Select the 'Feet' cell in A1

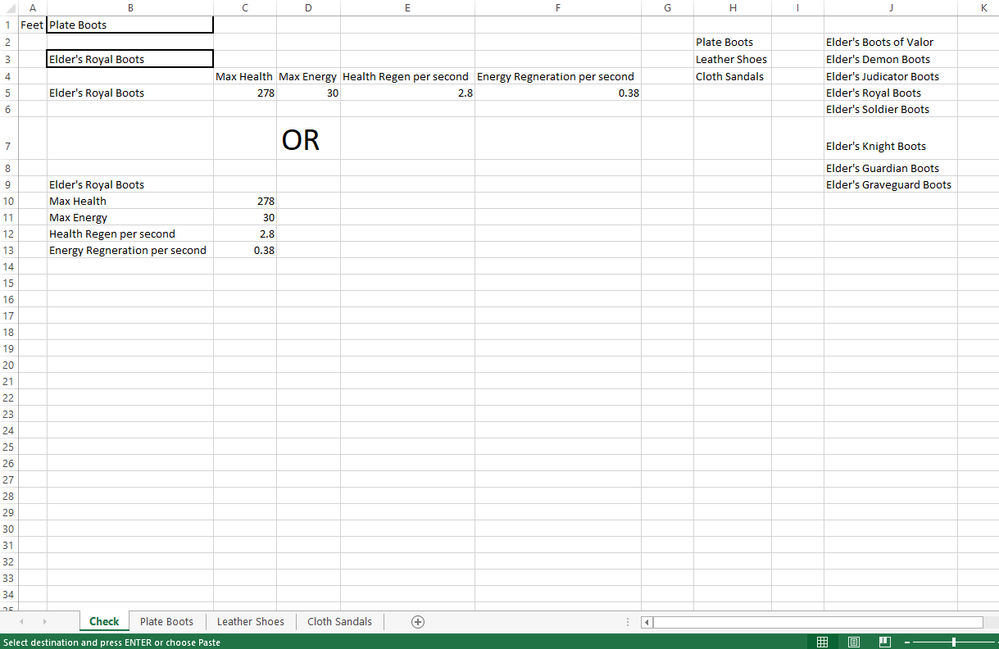point(32,25)
